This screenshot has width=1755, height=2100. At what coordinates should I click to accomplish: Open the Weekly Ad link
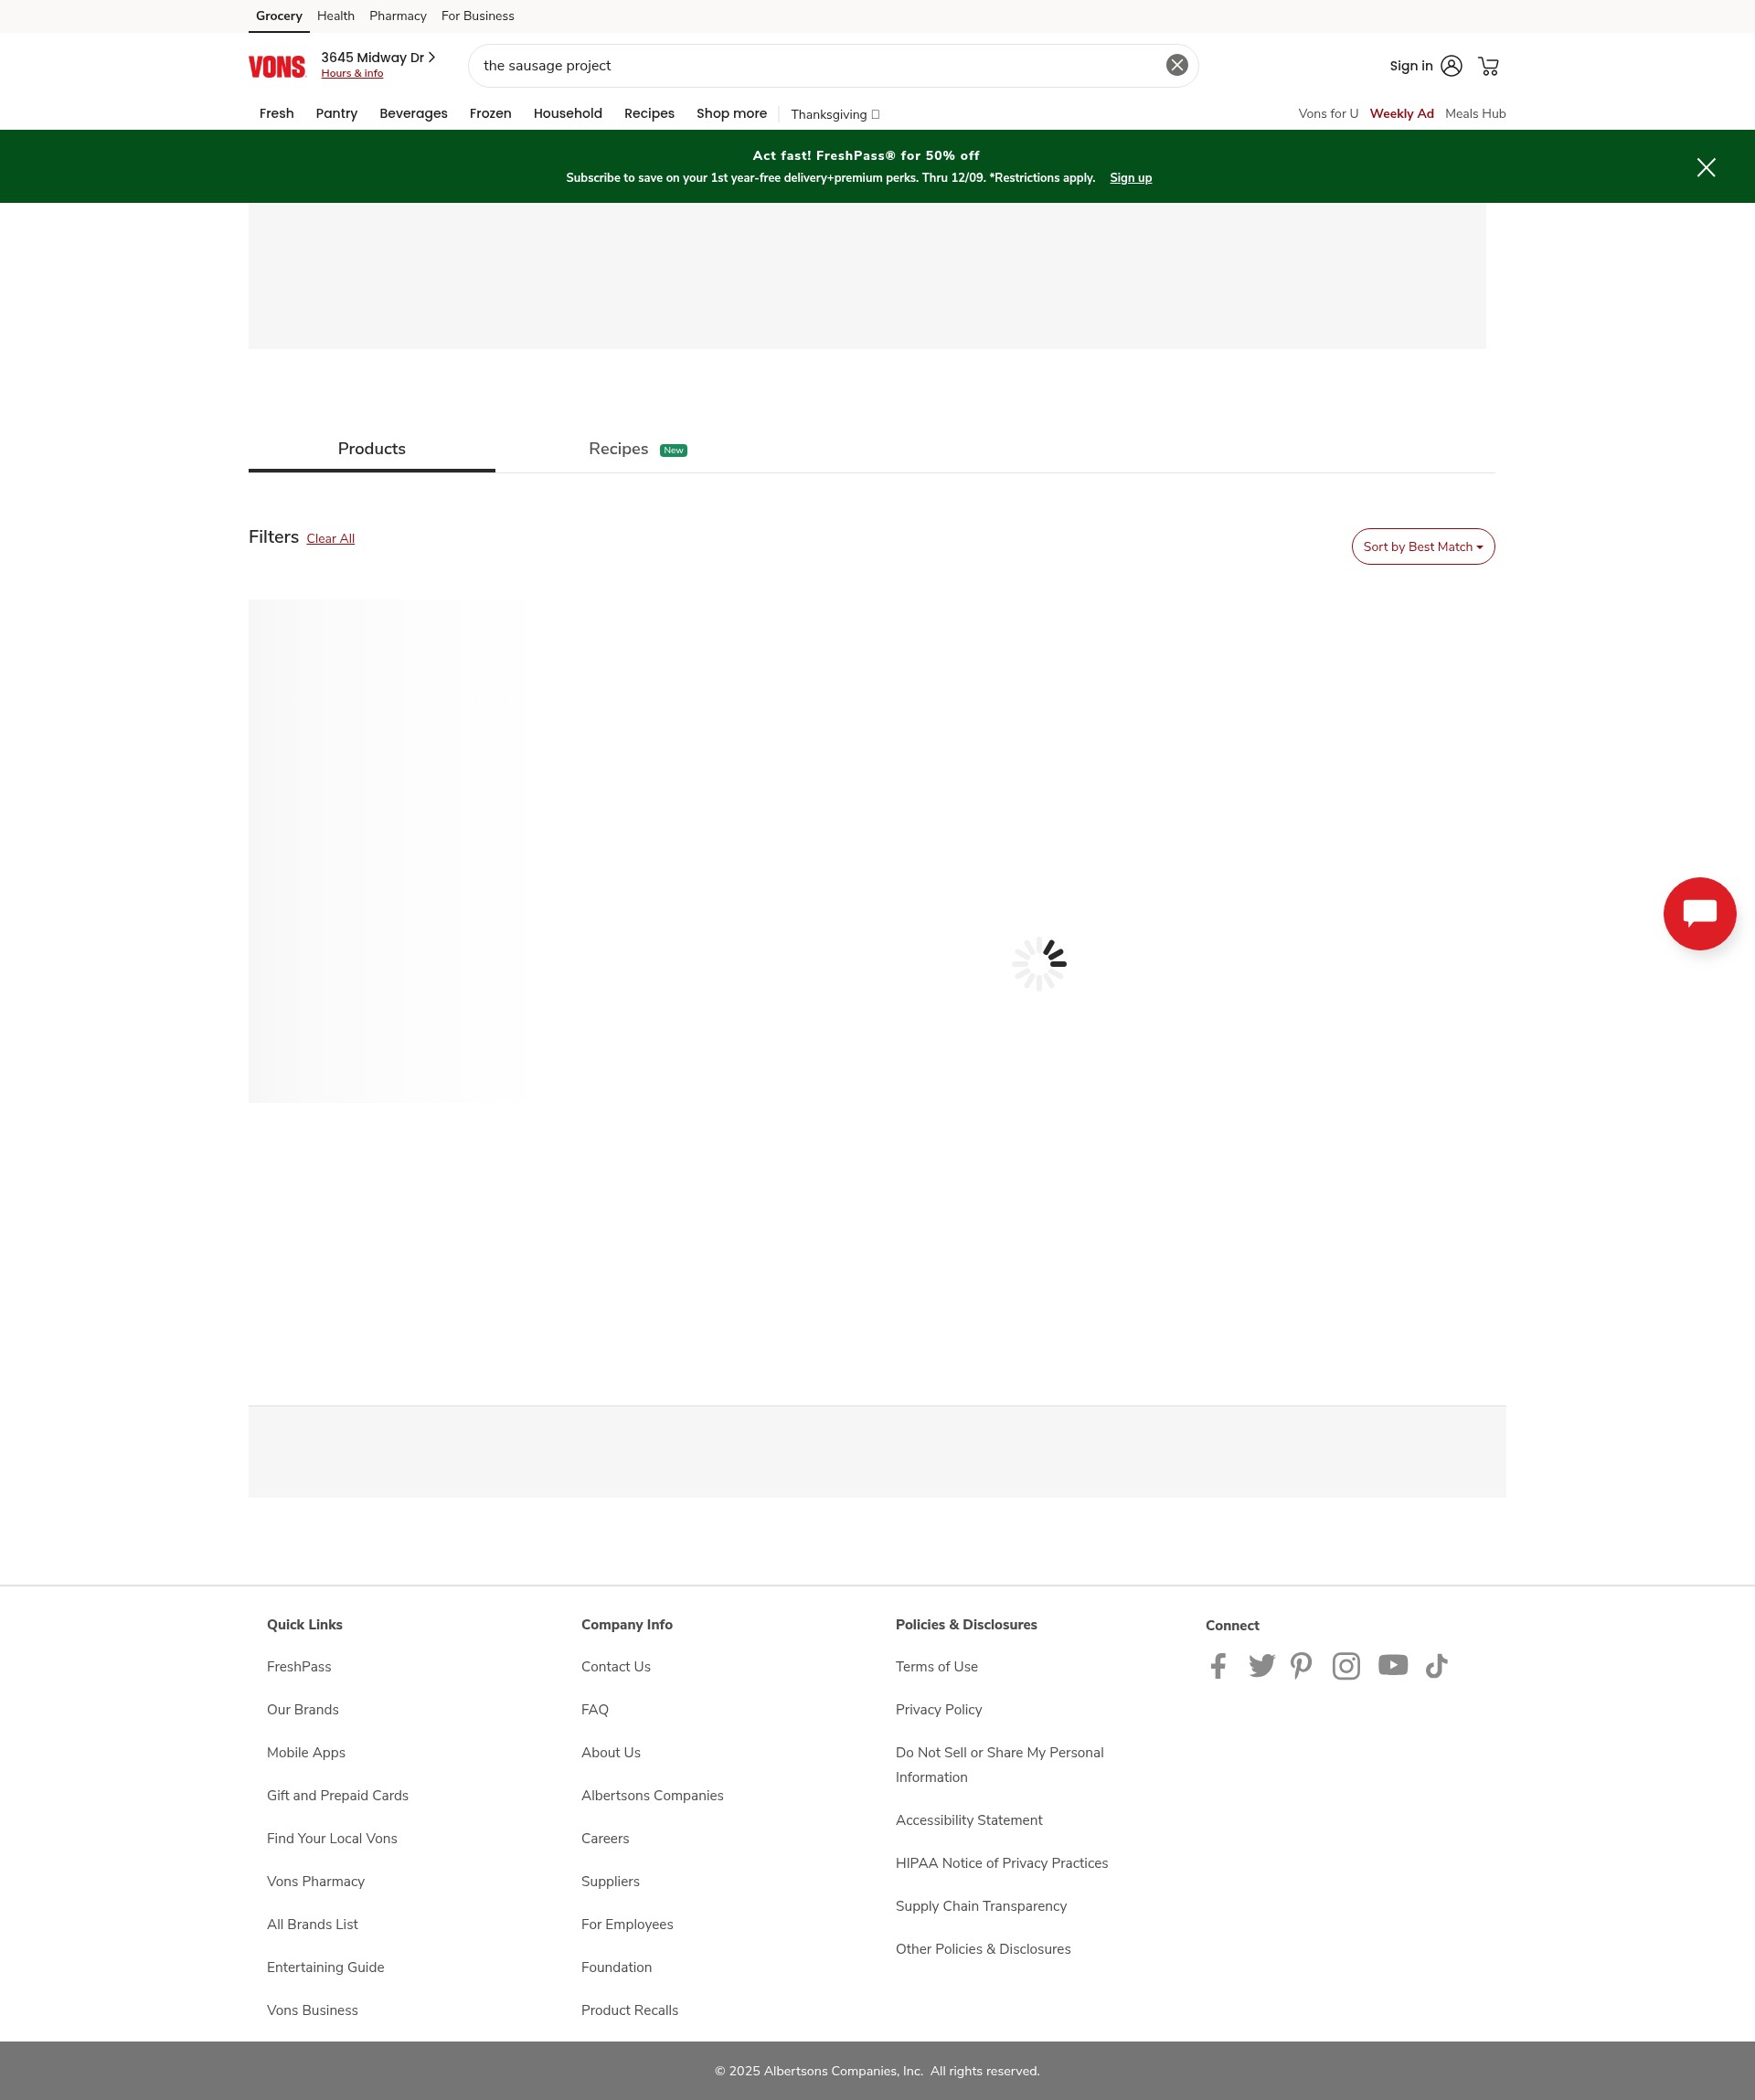click(1401, 113)
